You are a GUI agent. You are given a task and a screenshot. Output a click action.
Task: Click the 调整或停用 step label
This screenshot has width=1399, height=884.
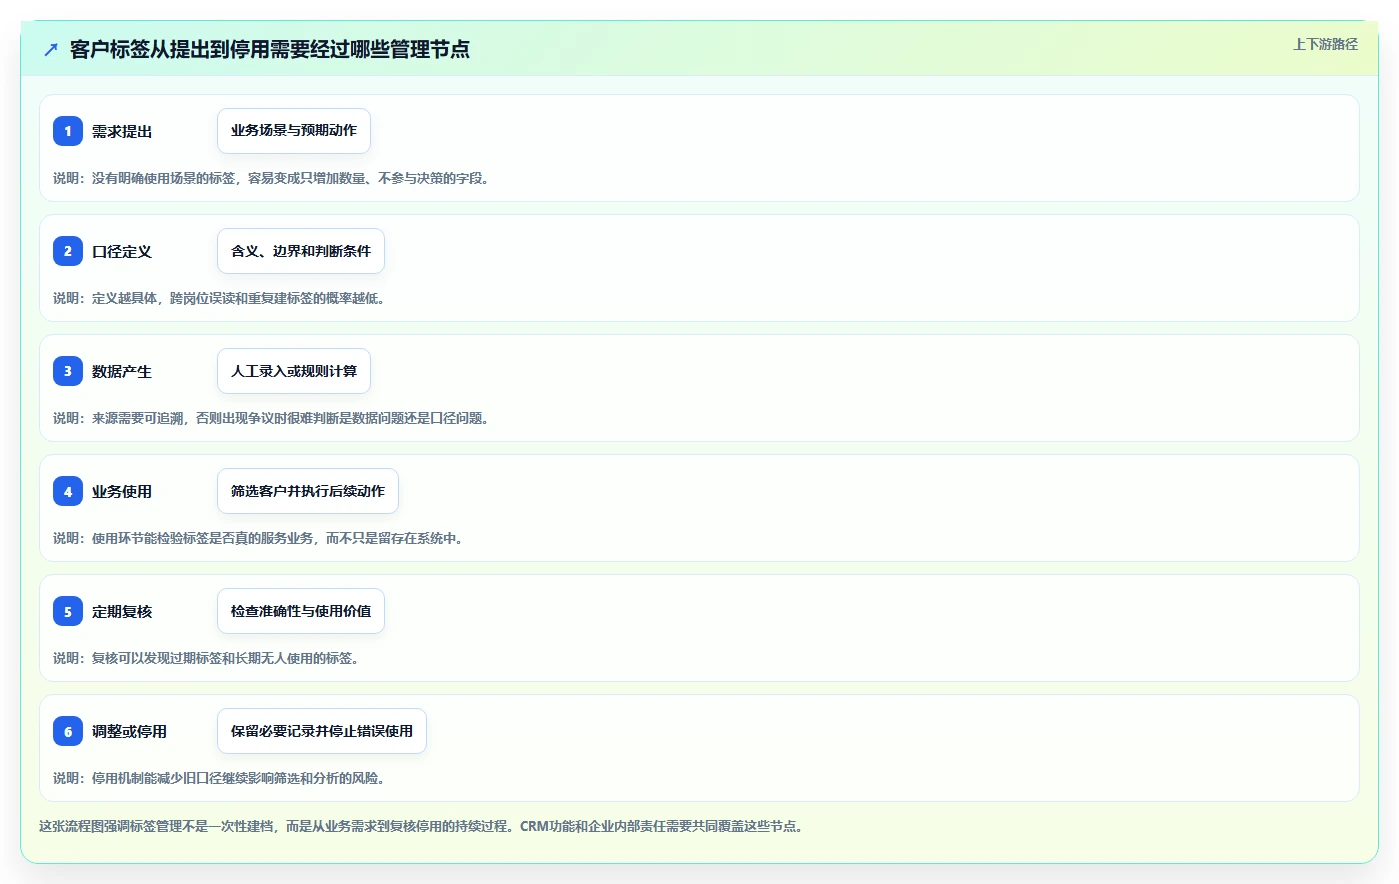click(130, 731)
